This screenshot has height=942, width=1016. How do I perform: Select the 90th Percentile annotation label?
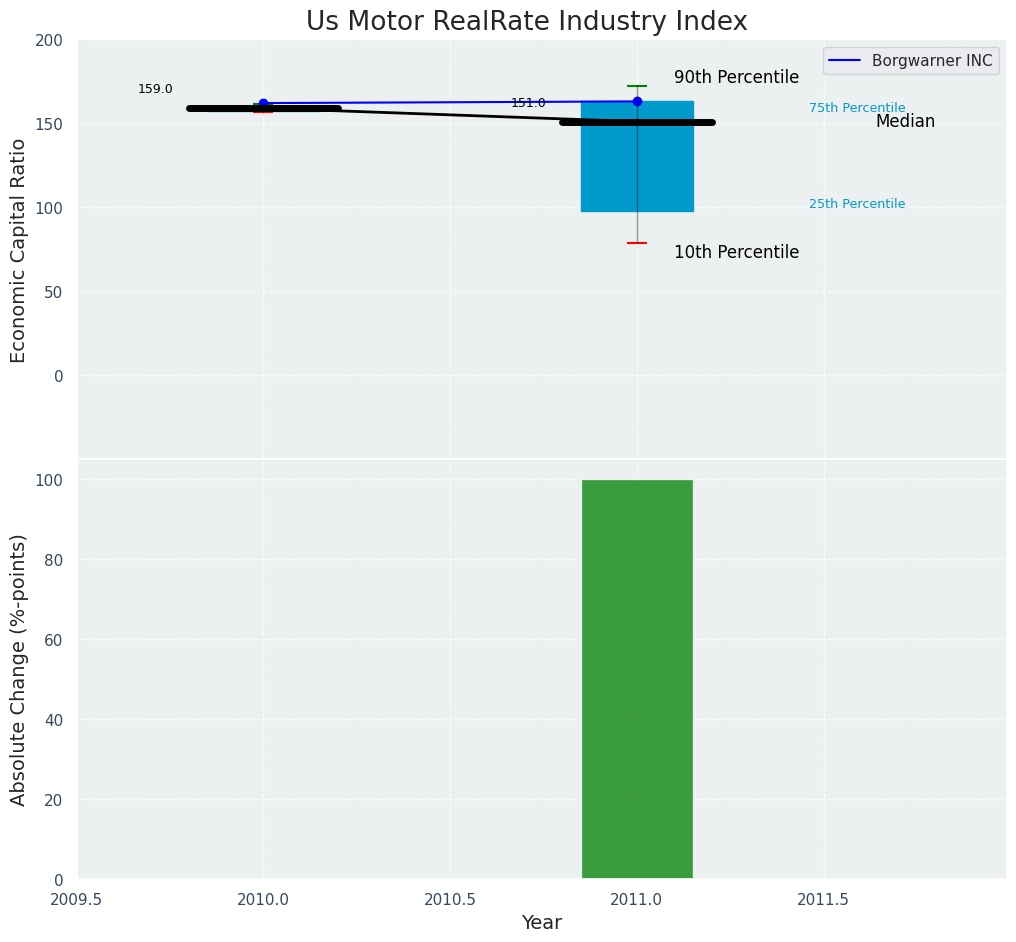736,78
